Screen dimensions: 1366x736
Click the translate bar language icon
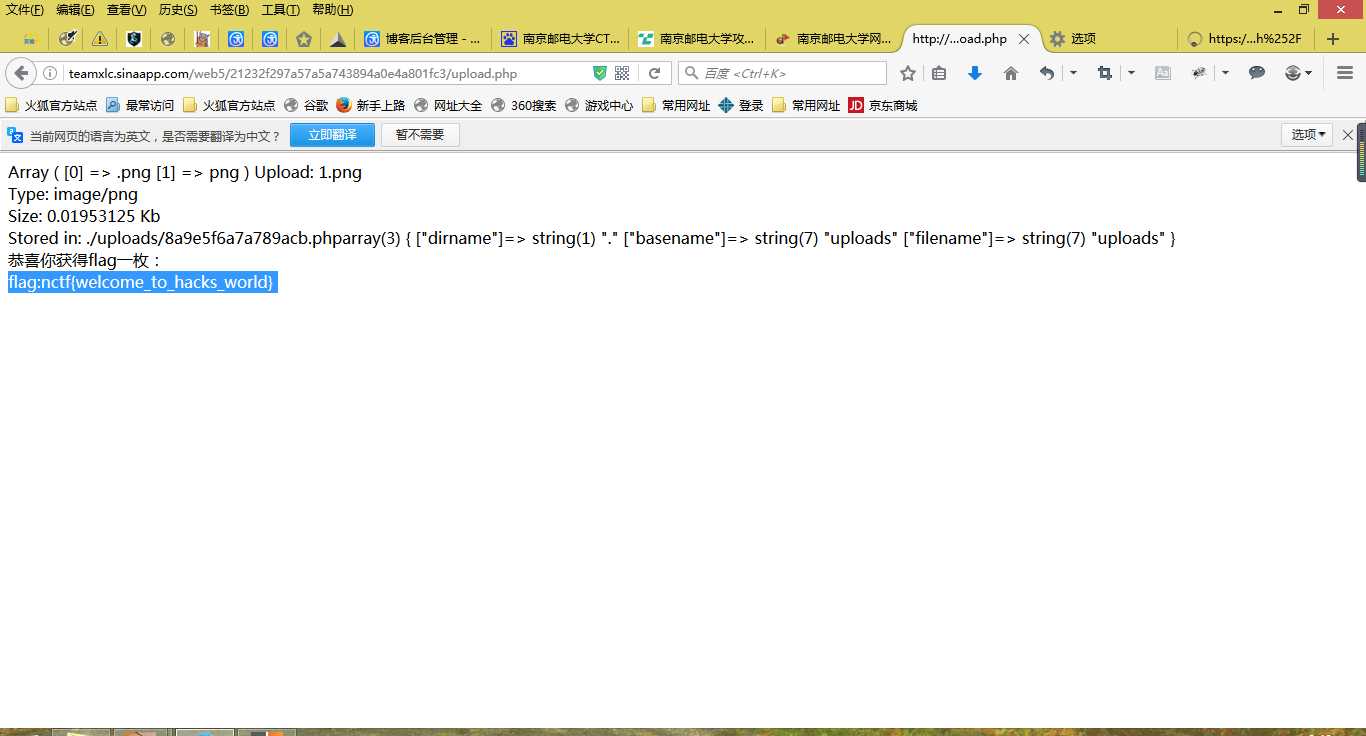coord(15,135)
